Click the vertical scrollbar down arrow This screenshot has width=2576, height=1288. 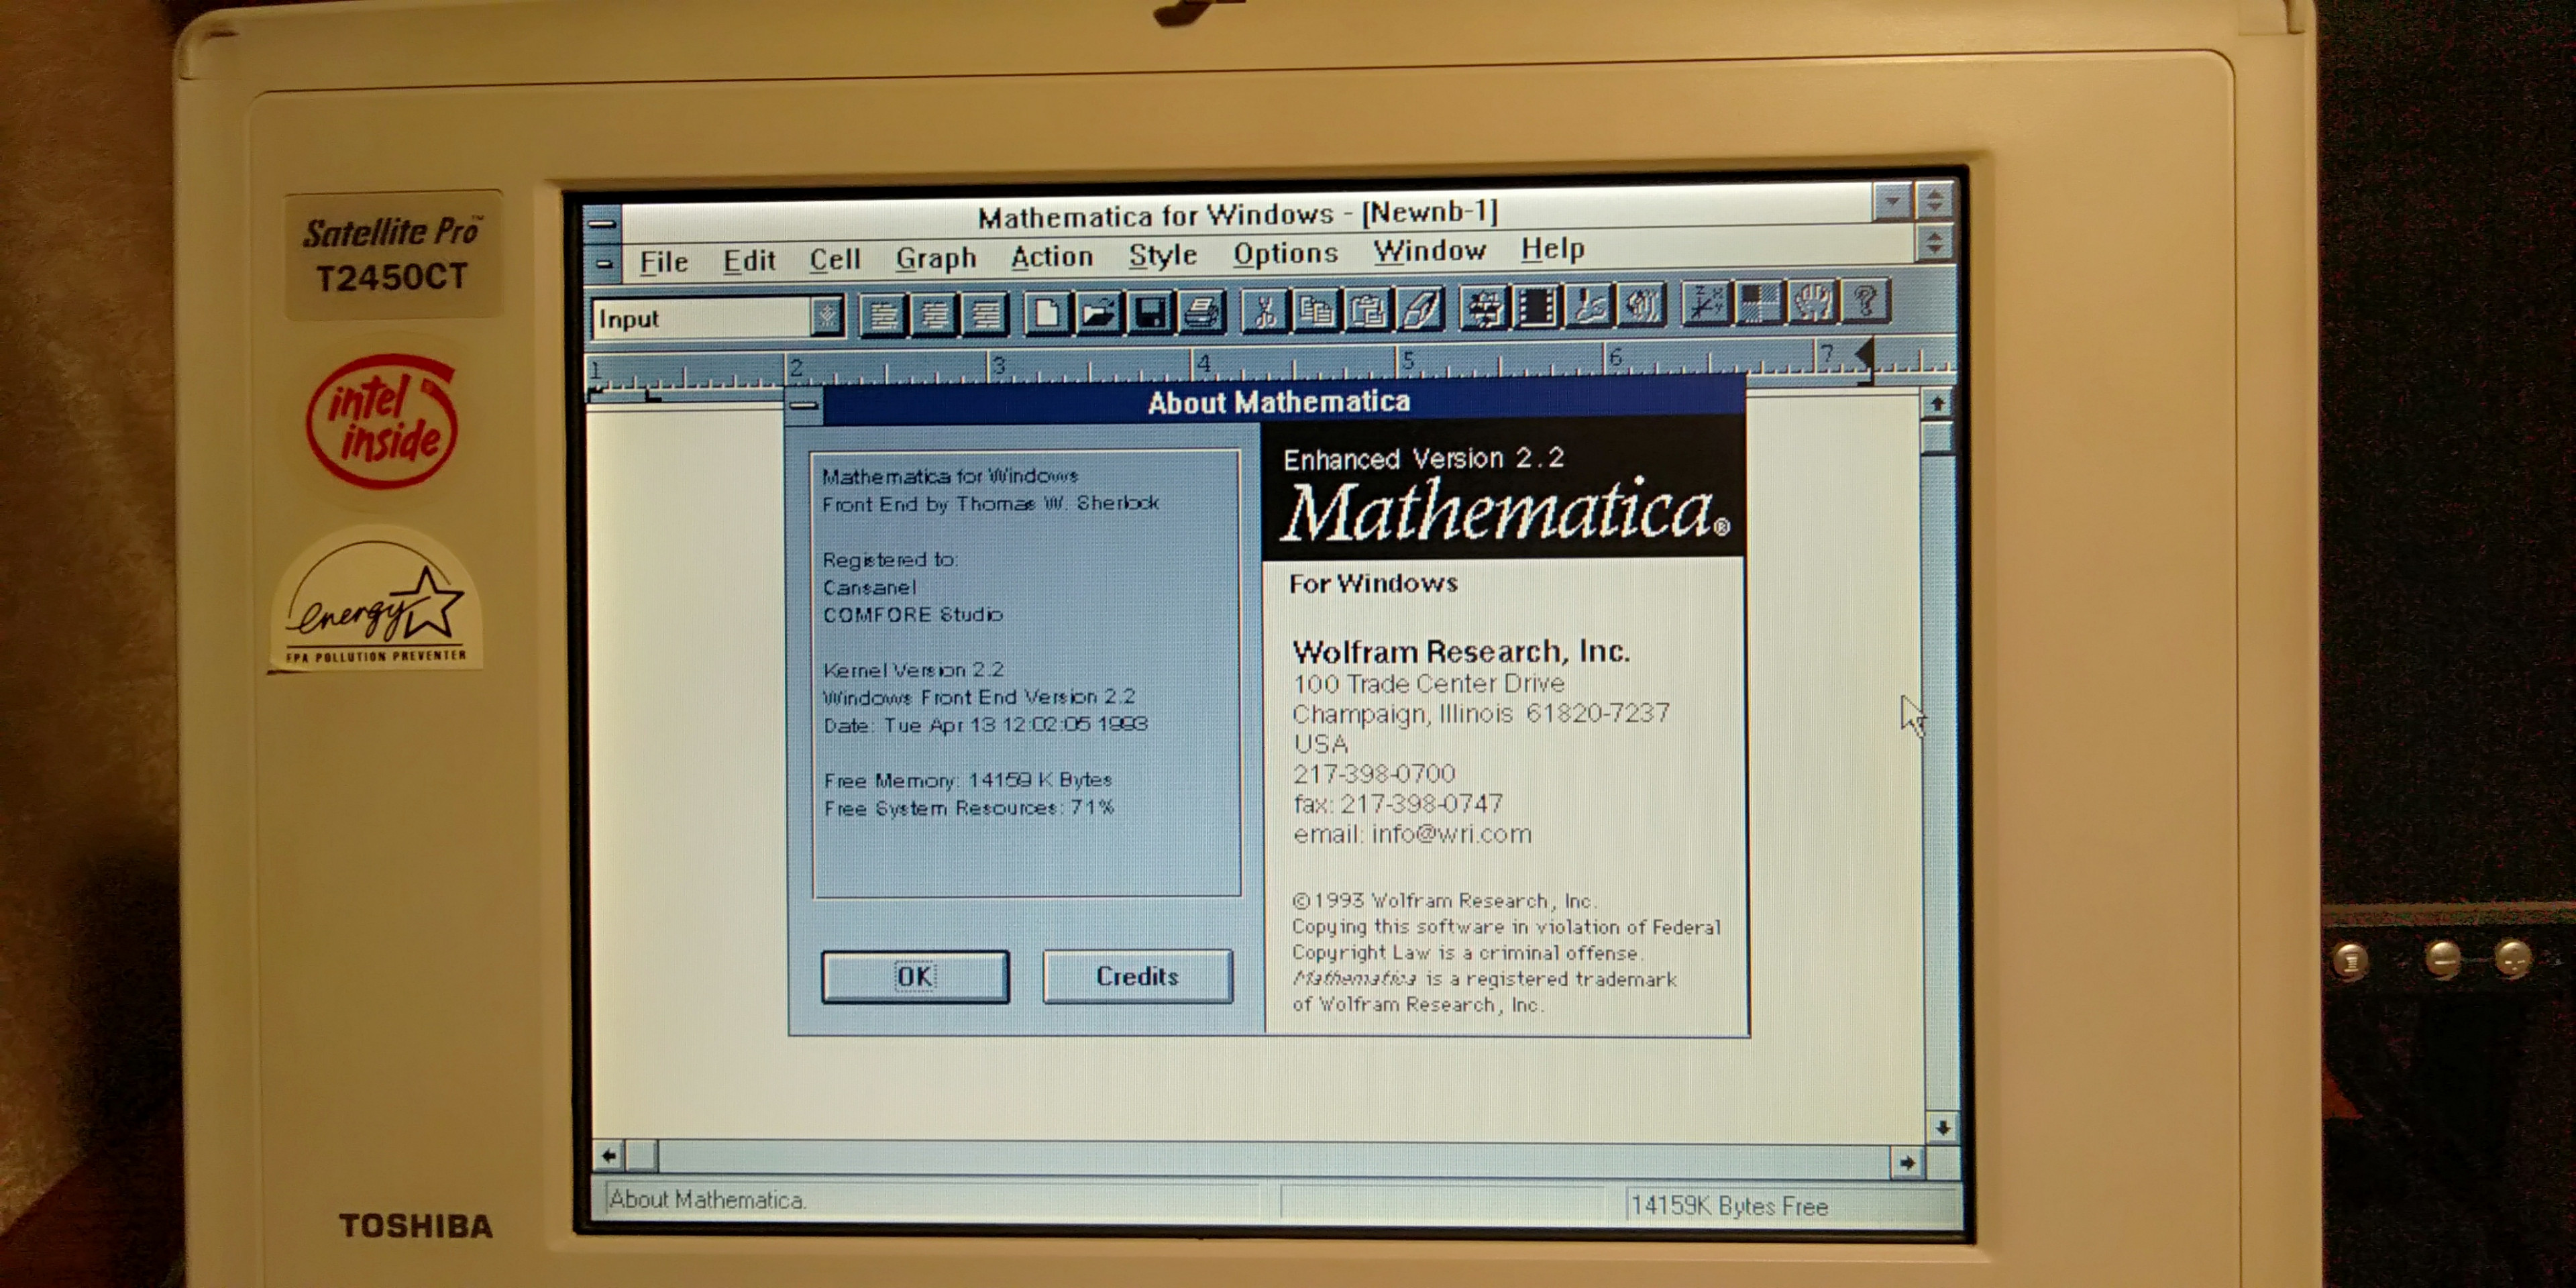tap(1942, 1128)
